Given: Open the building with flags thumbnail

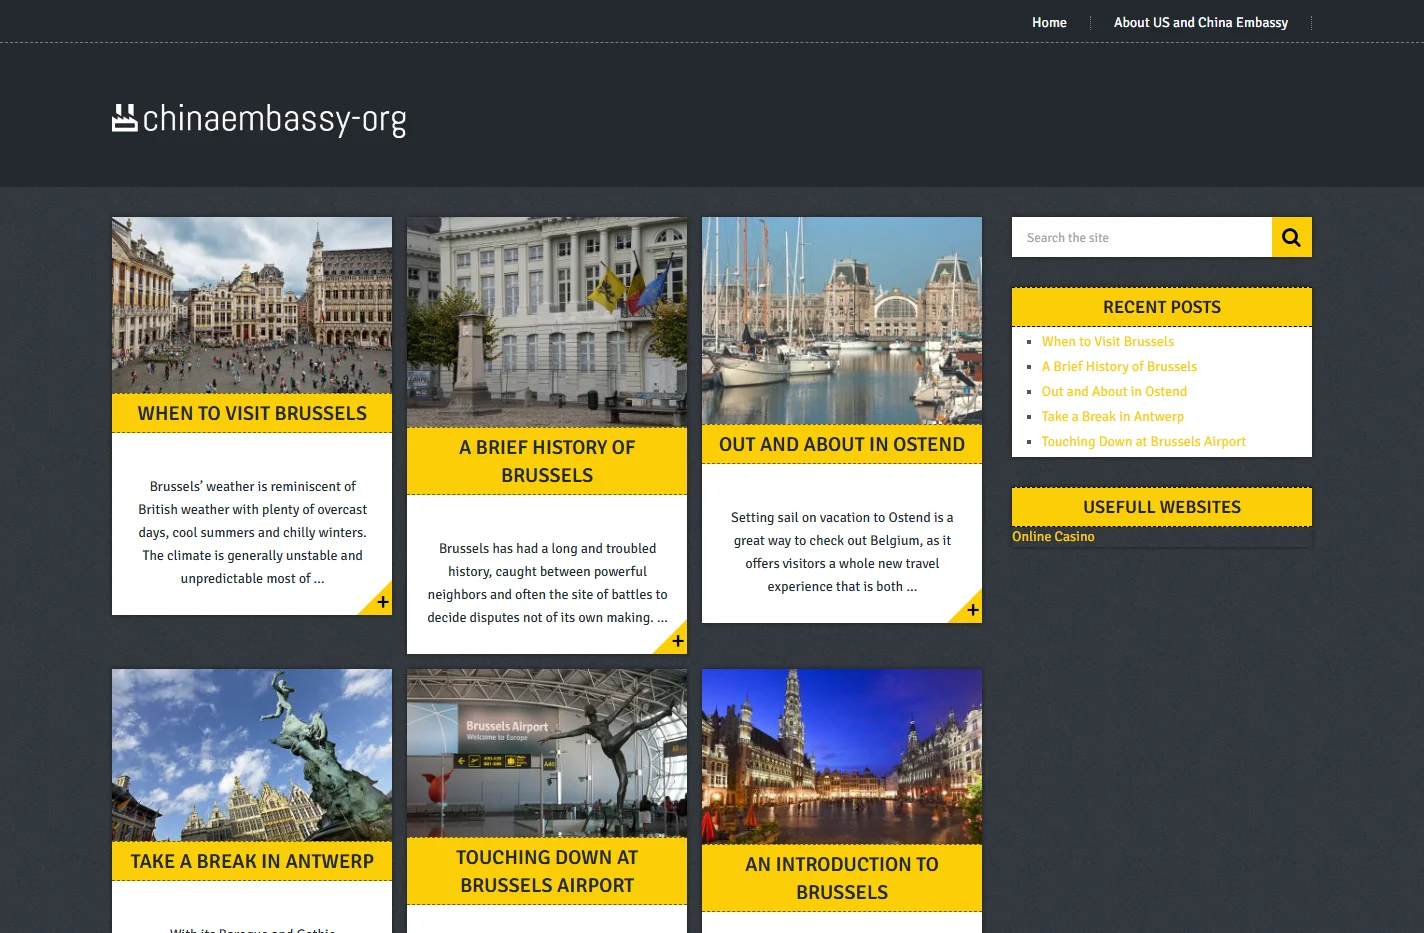Looking at the screenshot, I should (547, 322).
